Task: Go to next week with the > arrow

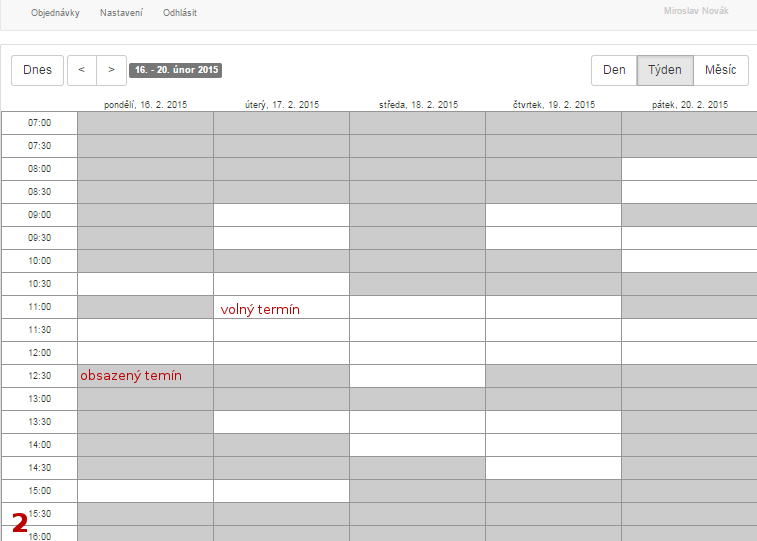Action: [x=112, y=70]
